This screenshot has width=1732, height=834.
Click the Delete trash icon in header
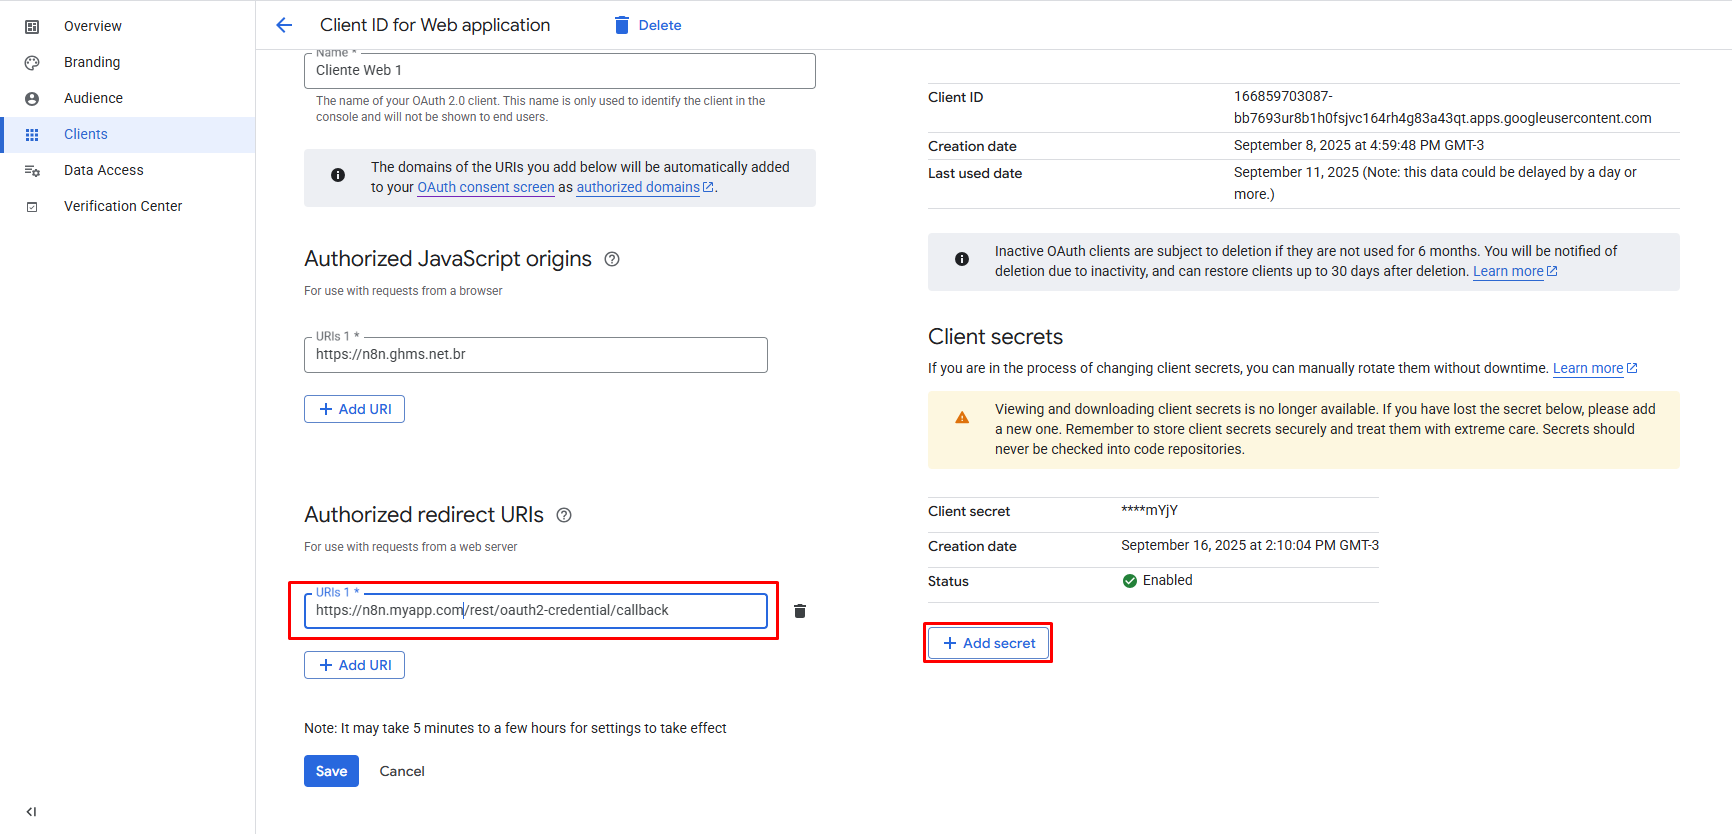tap(622, 25)
